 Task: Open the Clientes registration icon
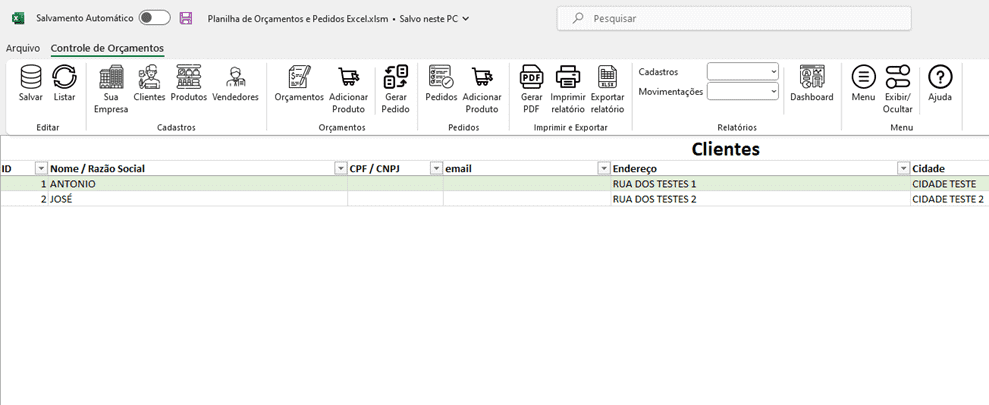pyautogui.click(x=149, y=77)
